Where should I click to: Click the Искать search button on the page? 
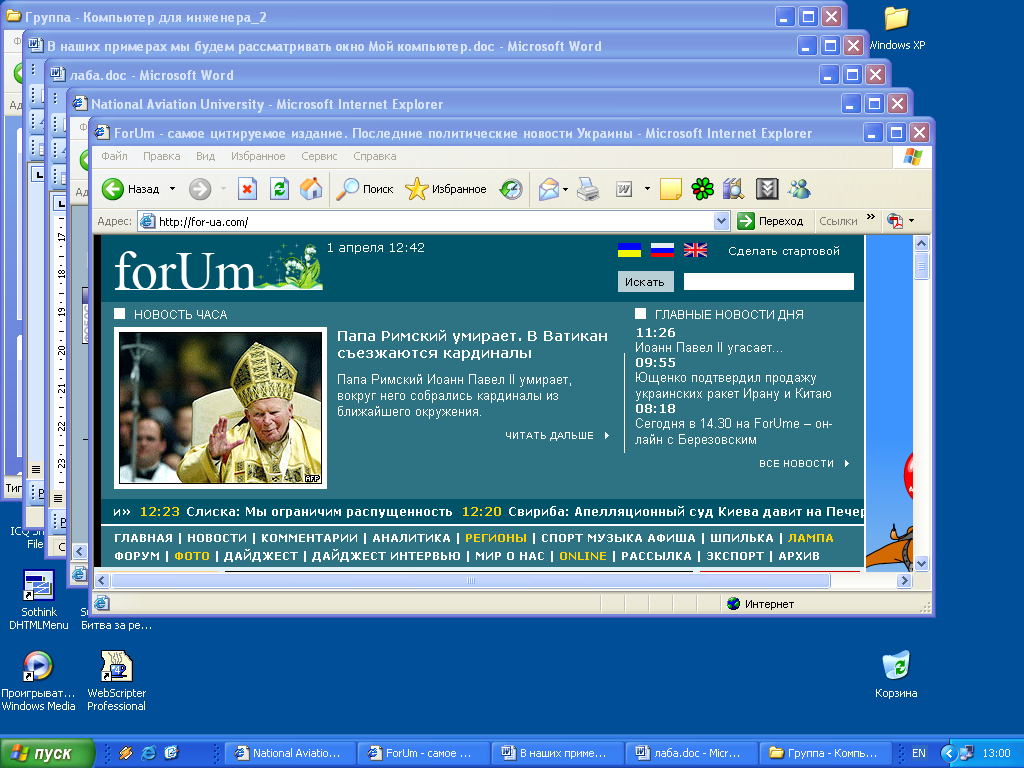pos(645,281)
